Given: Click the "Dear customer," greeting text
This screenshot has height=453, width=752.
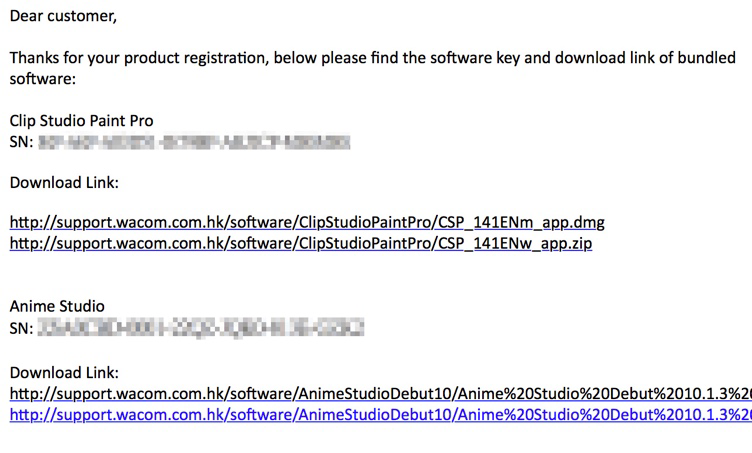Looking at the screenshot, I should pyautogui.click(x=63, y=16).
